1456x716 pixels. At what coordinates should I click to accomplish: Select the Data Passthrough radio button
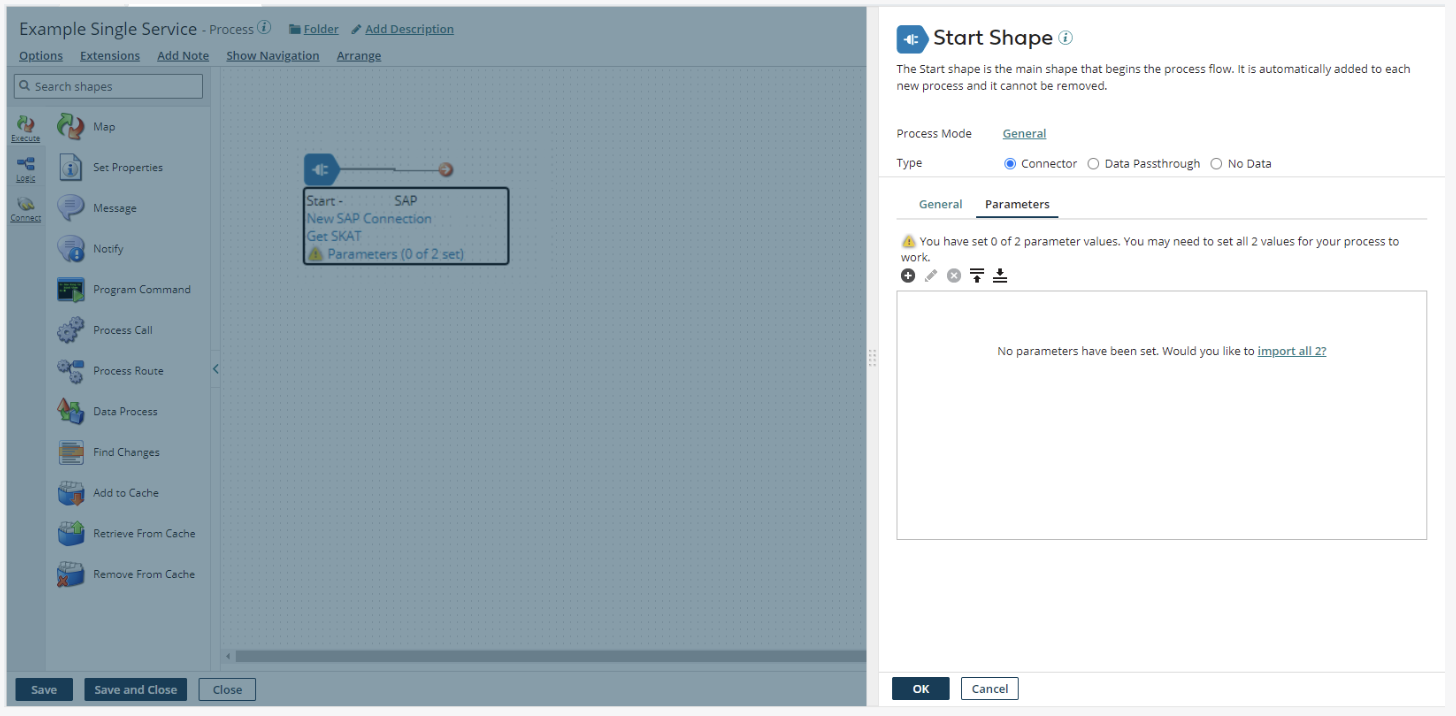coord(1093,164)
